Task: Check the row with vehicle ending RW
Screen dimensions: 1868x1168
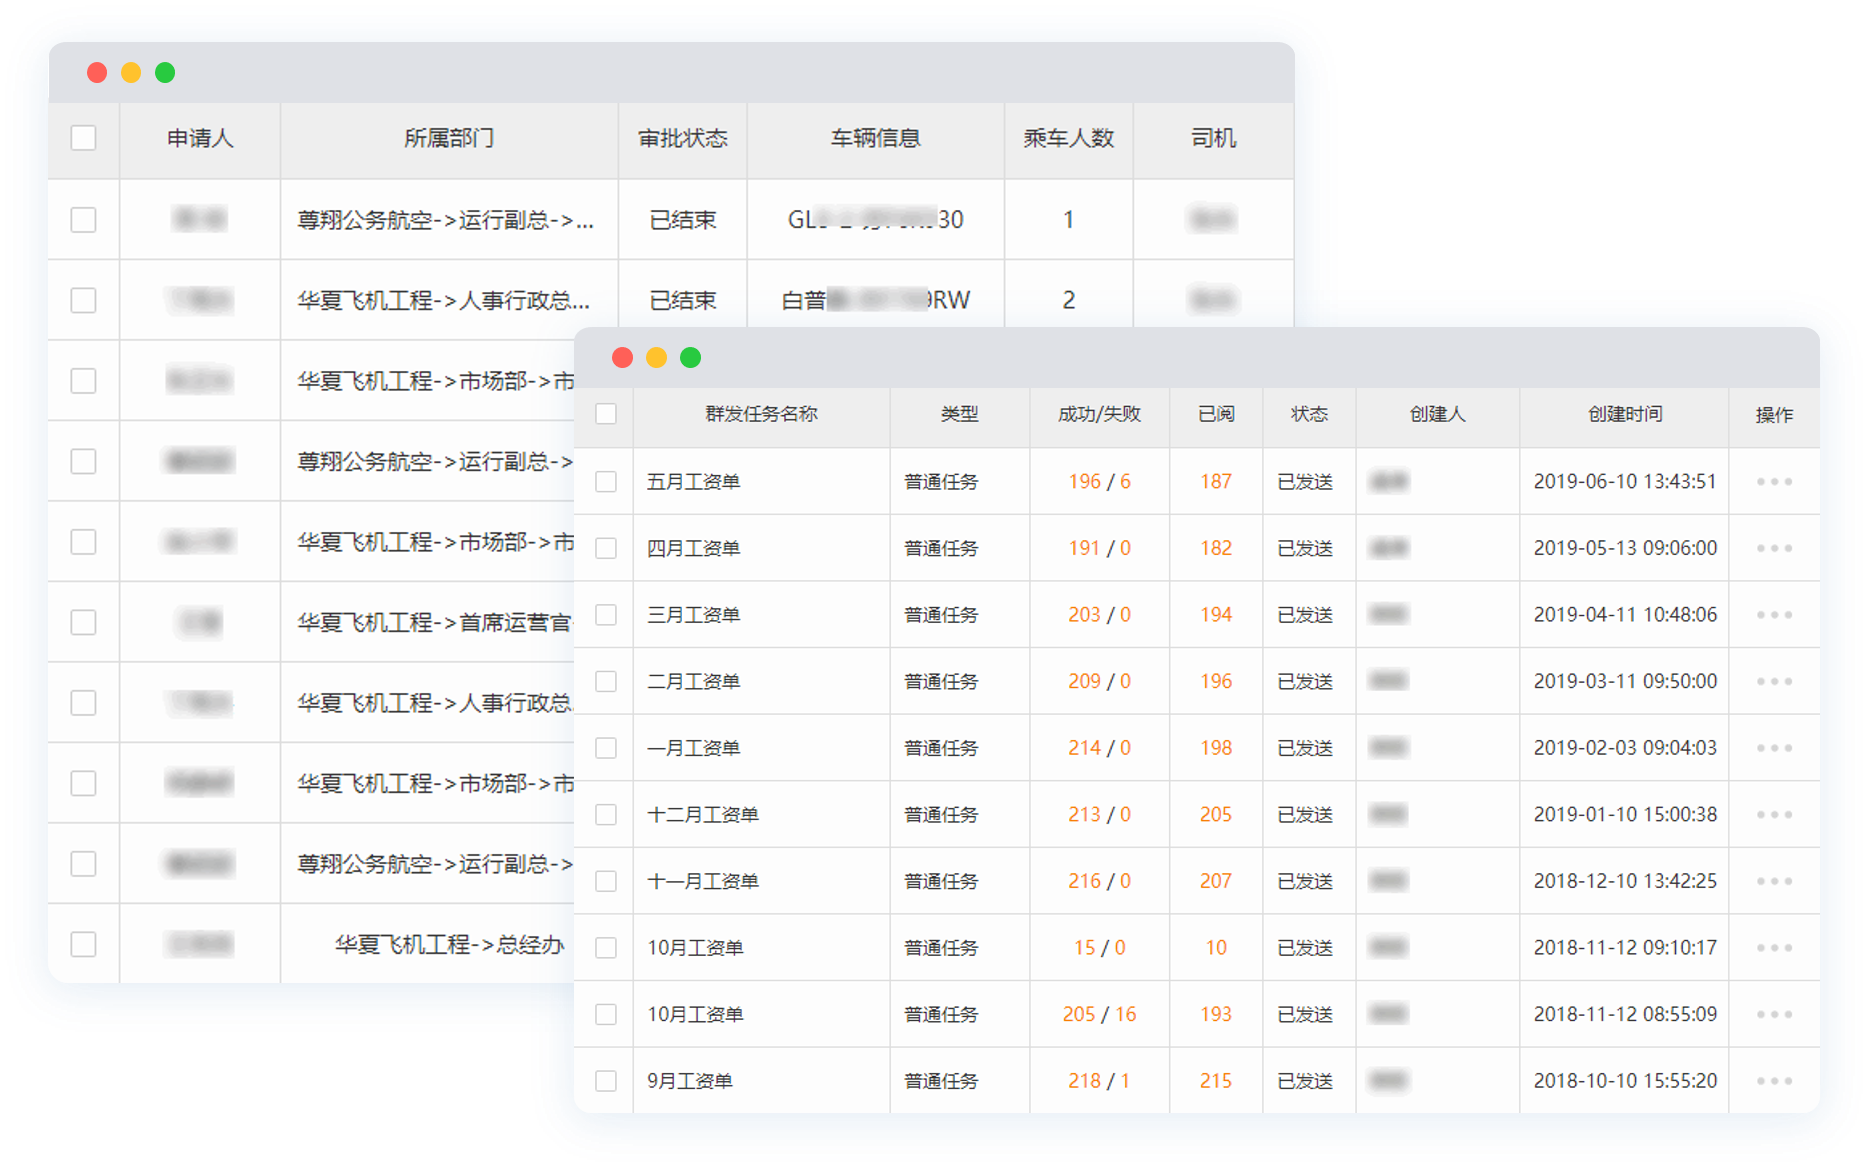Action: [84, 300]
